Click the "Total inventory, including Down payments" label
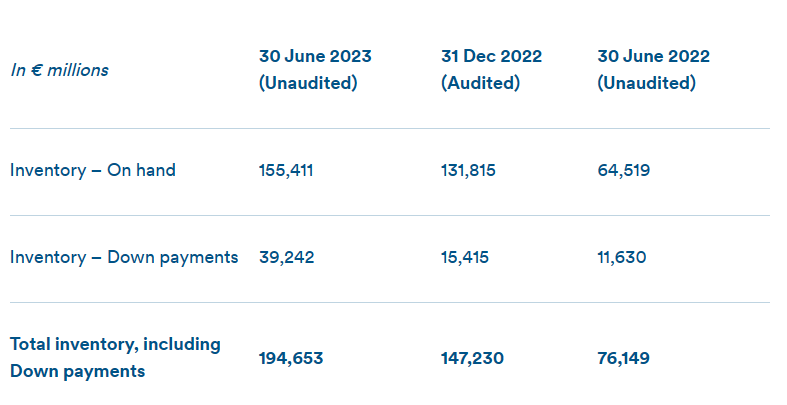Screen dimensions: 787x405 point(115,357)
